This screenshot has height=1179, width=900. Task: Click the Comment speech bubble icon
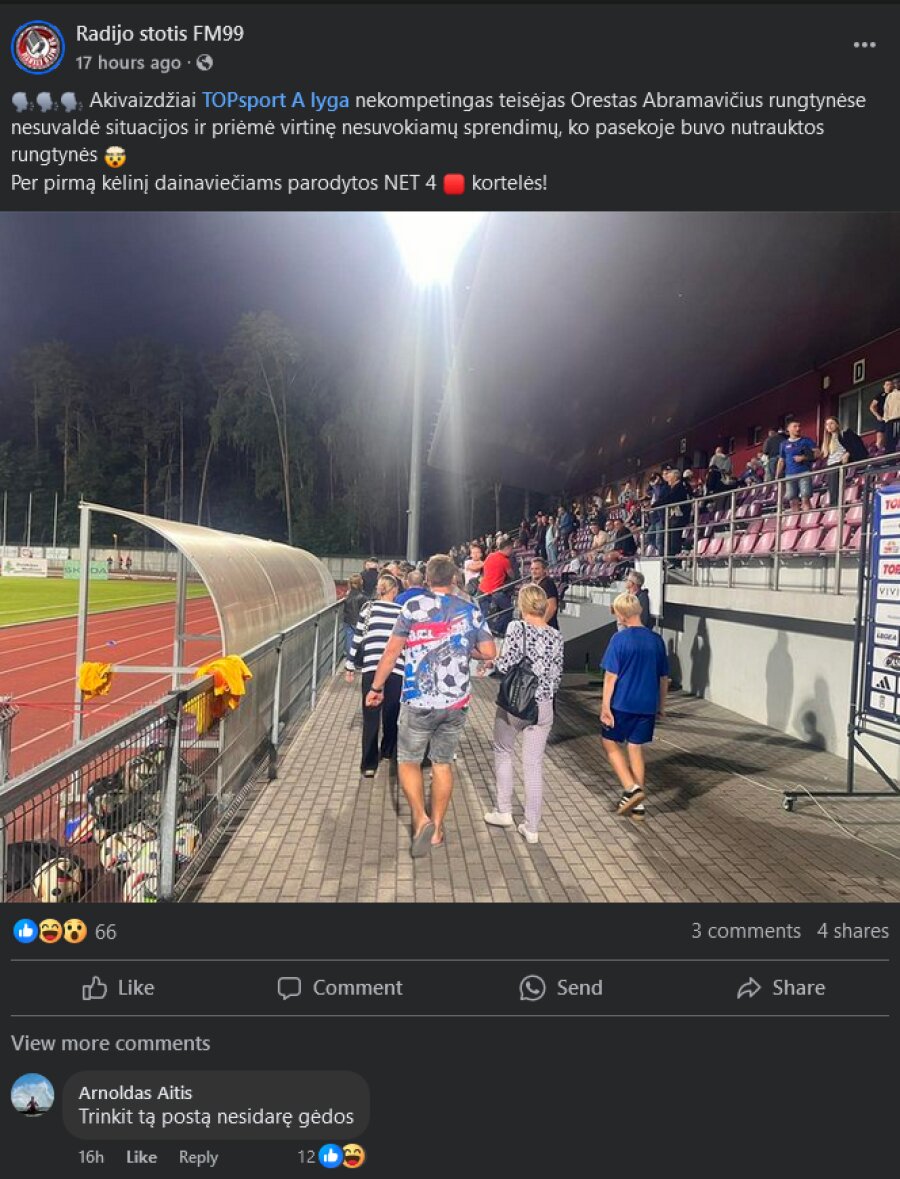pos(289,988)
